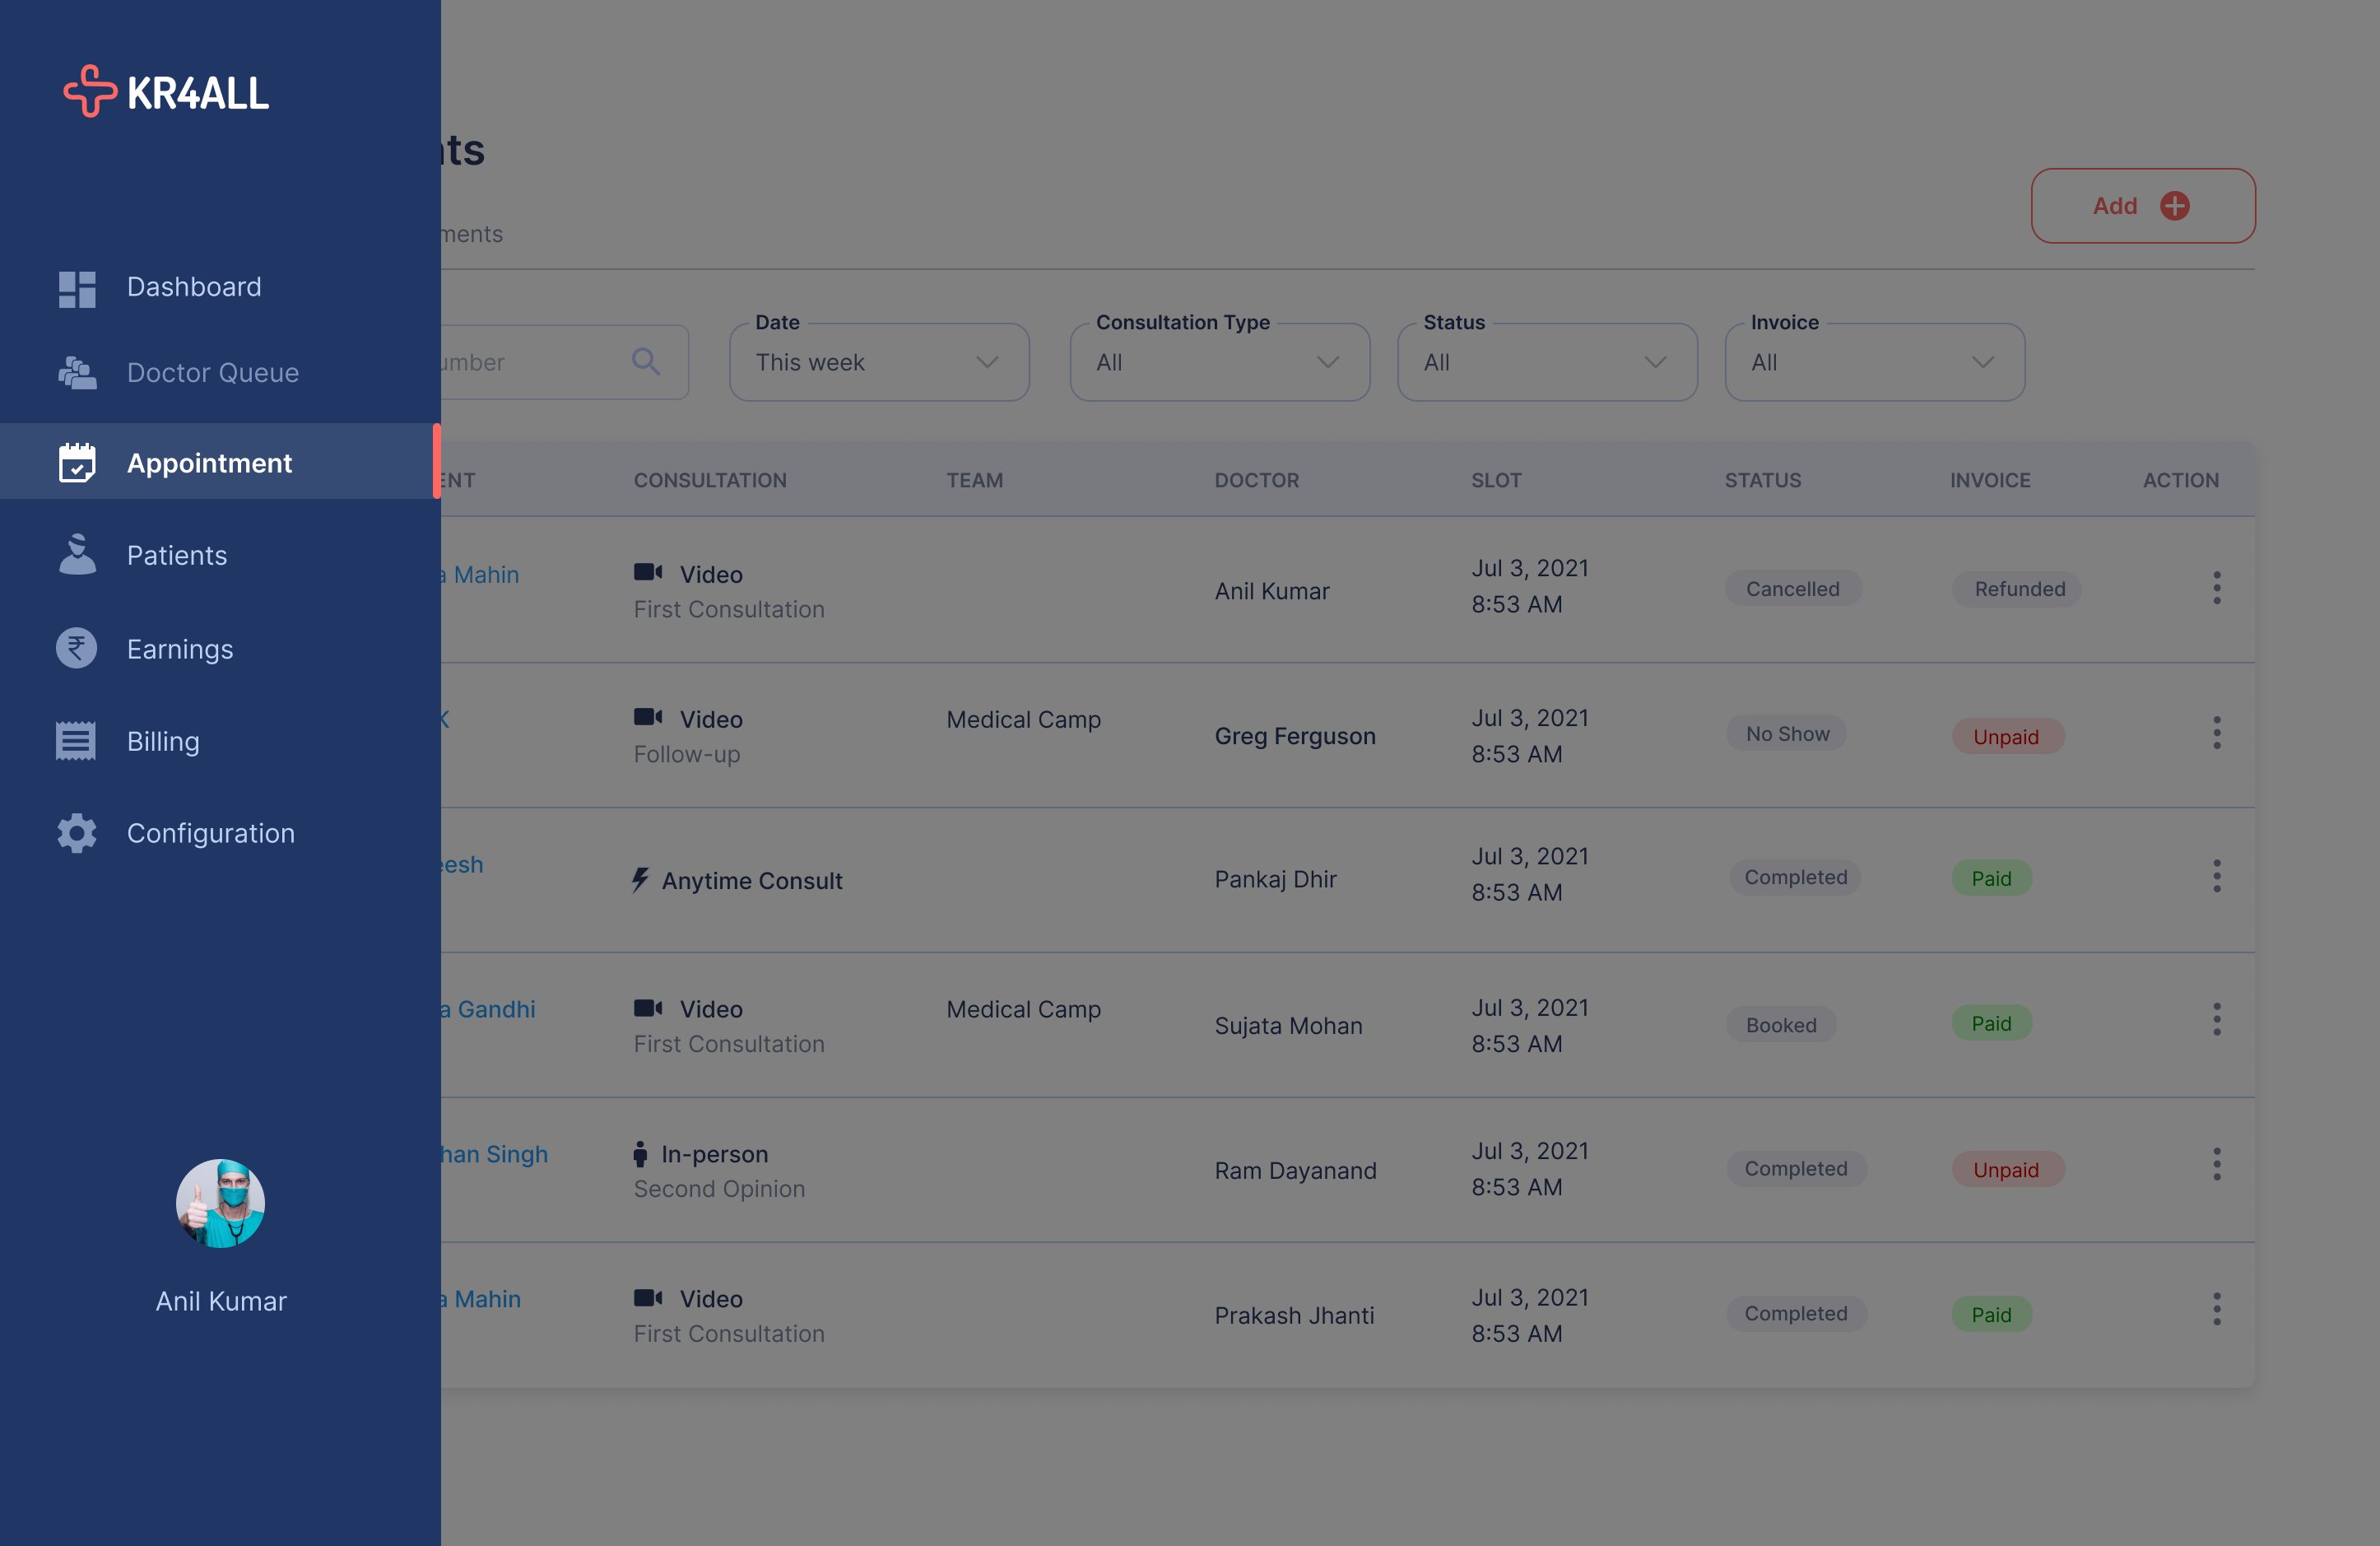Click the plus icon in Add button
Screen dimensions: 2380x1546
point(2175,205)
